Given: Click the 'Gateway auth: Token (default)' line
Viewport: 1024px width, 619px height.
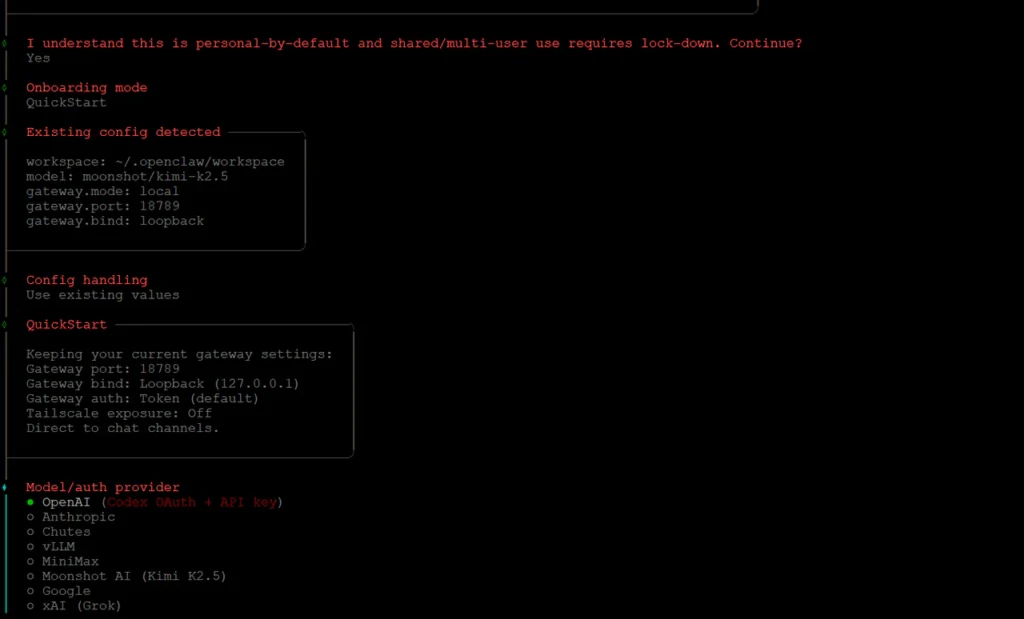Looking at the screenshot, I should click(142, 398).
